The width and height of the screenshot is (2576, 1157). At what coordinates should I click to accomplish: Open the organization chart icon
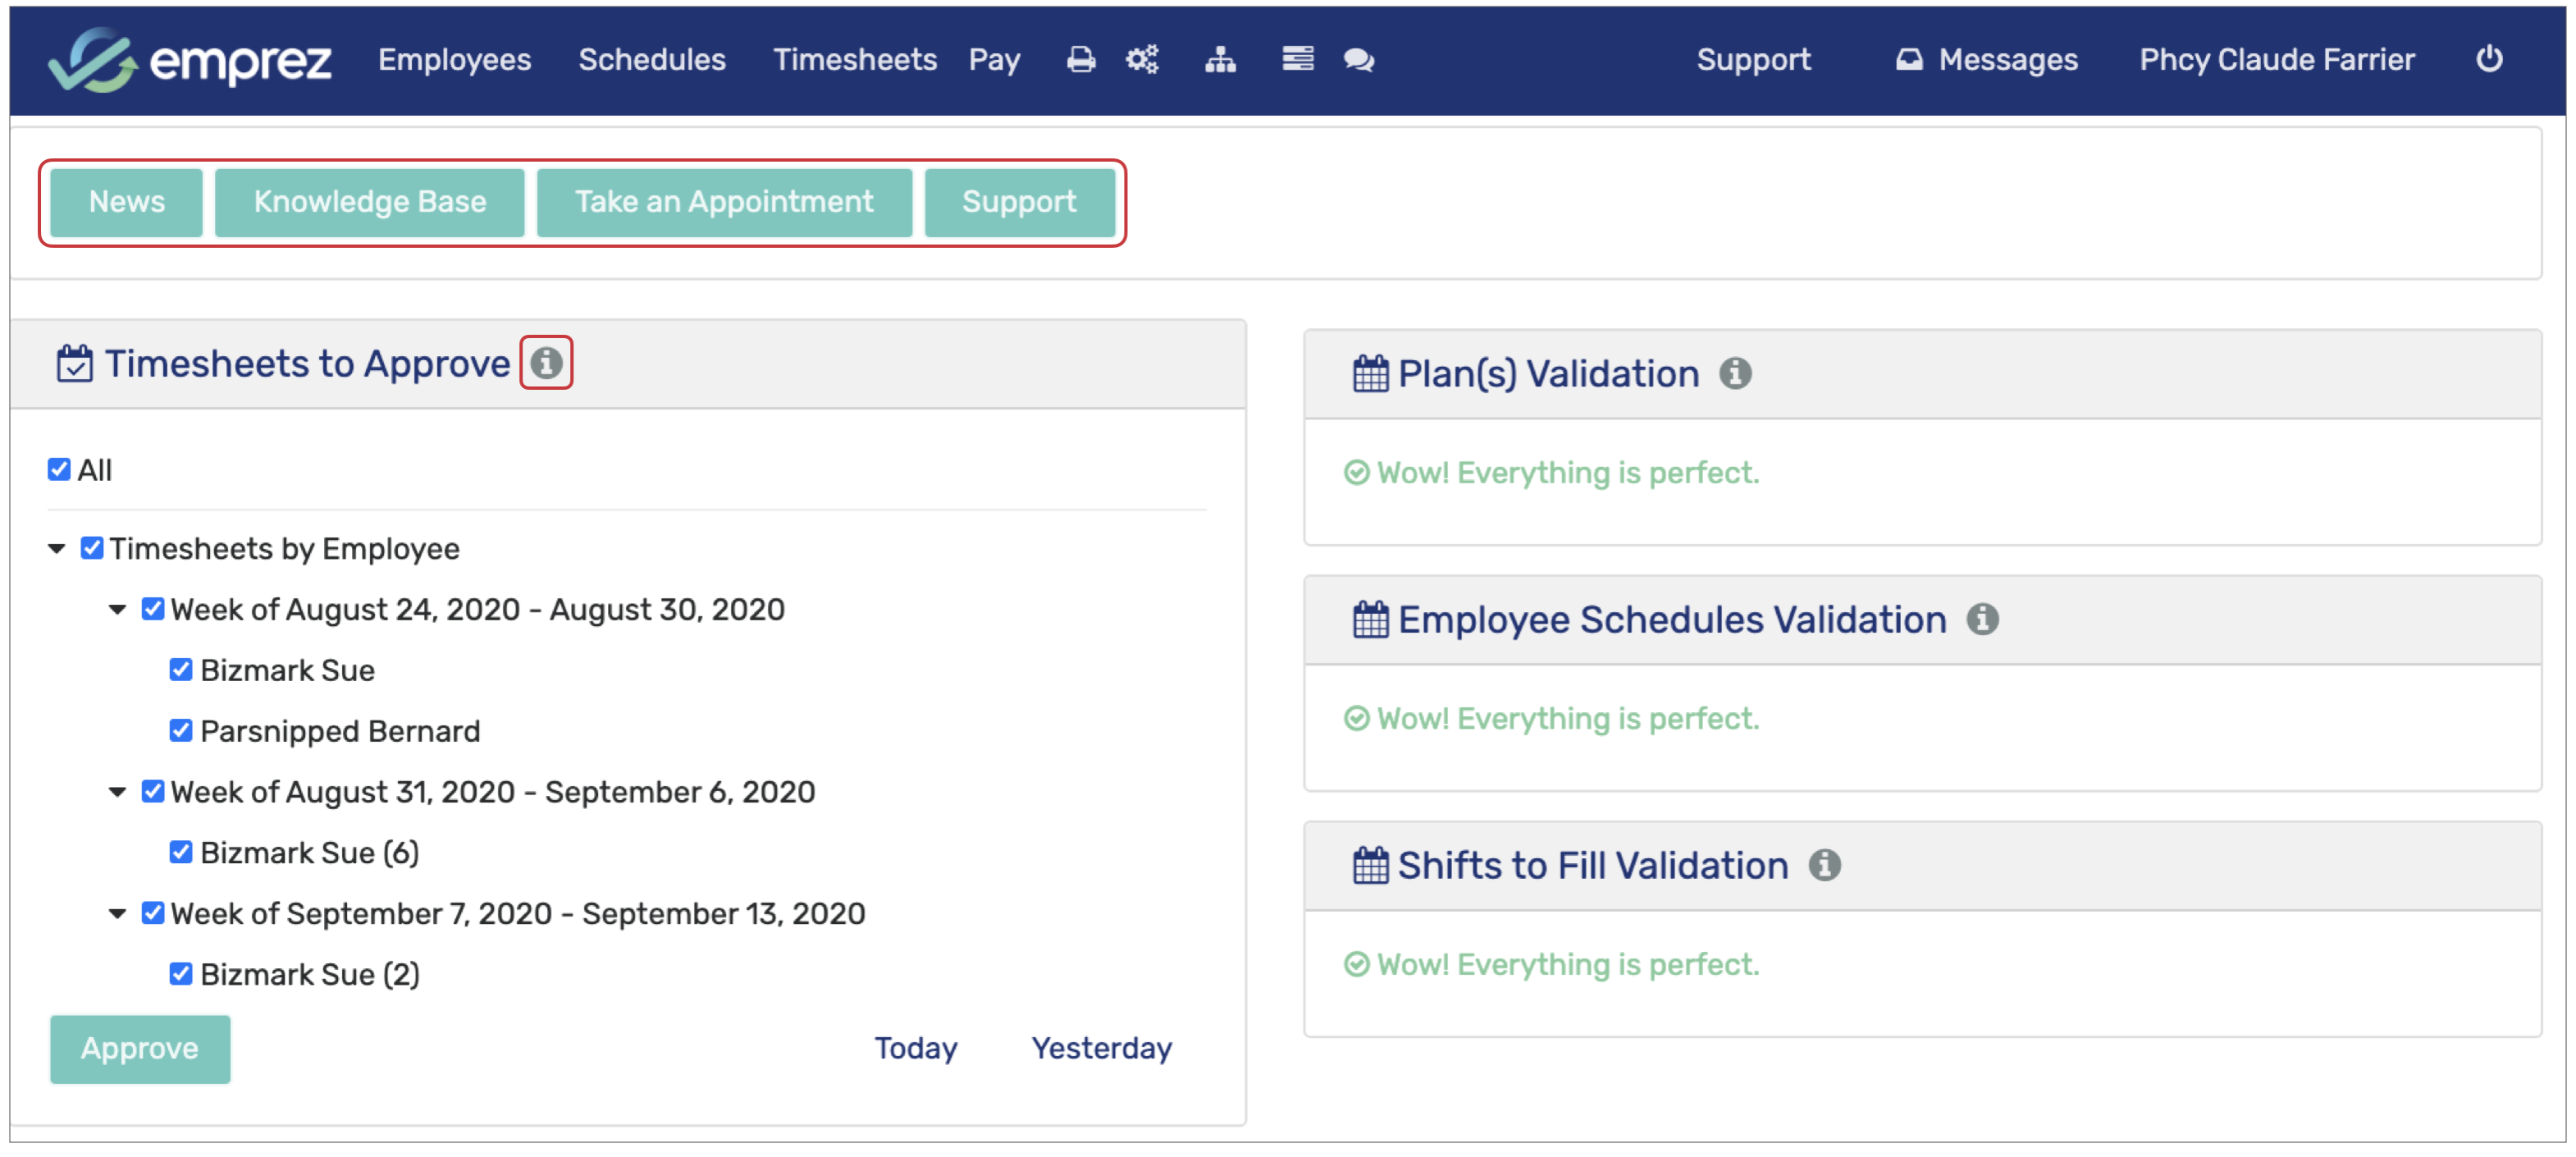click(x=1220, y=60)
